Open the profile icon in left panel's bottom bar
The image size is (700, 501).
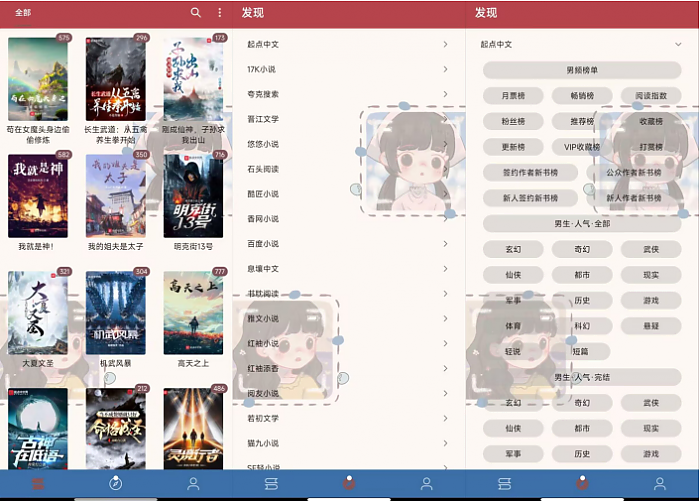tap(193, 484)
